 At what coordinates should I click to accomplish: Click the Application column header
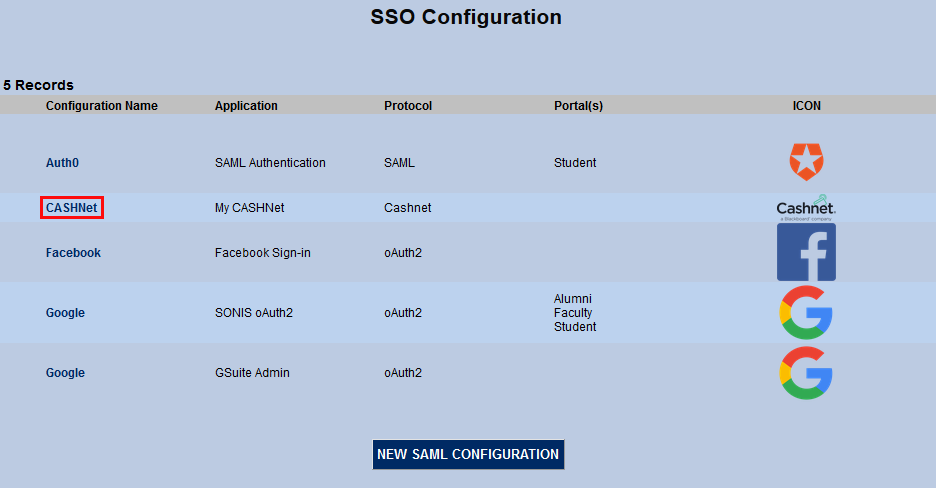(x=246, y=106)
